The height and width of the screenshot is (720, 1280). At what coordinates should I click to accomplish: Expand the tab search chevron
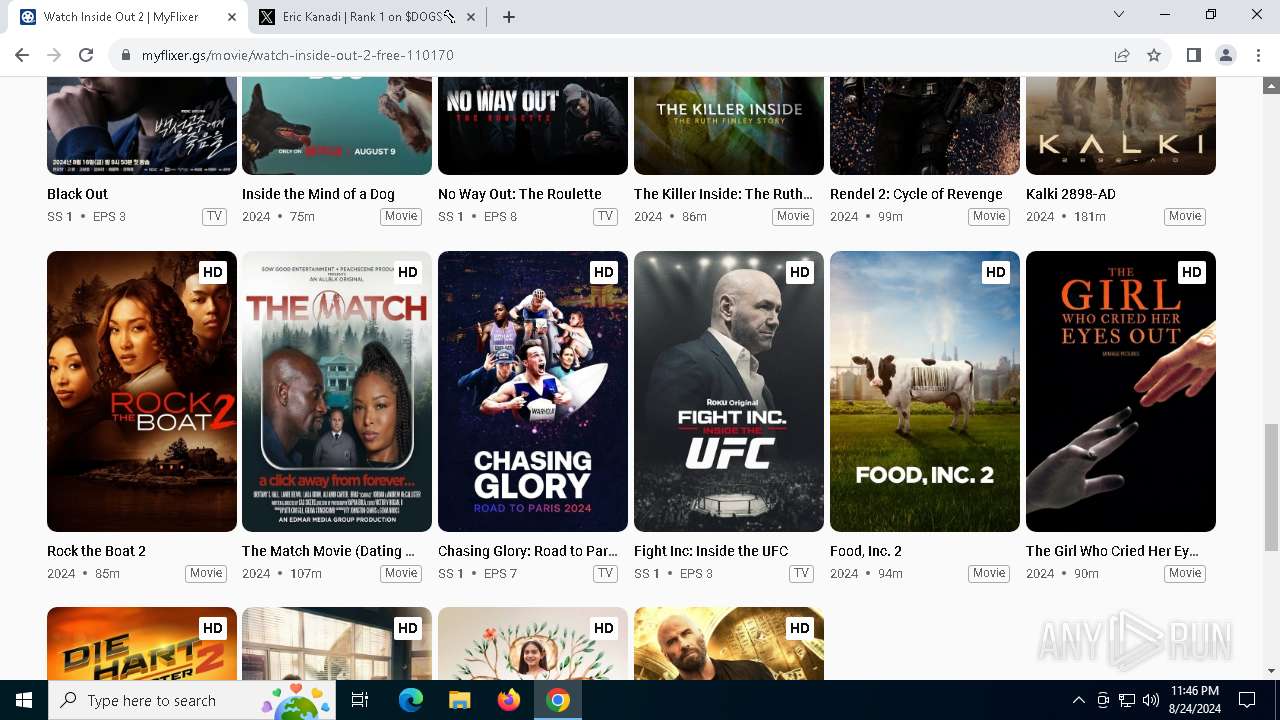pos(1119,15)
